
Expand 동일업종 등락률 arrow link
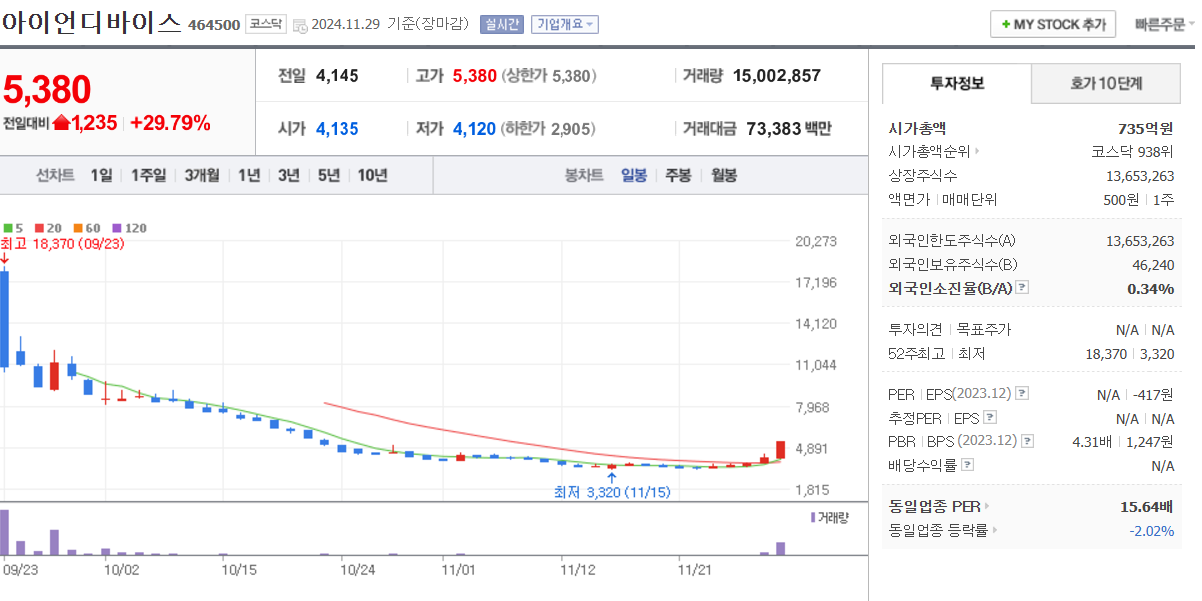[995, 530]
